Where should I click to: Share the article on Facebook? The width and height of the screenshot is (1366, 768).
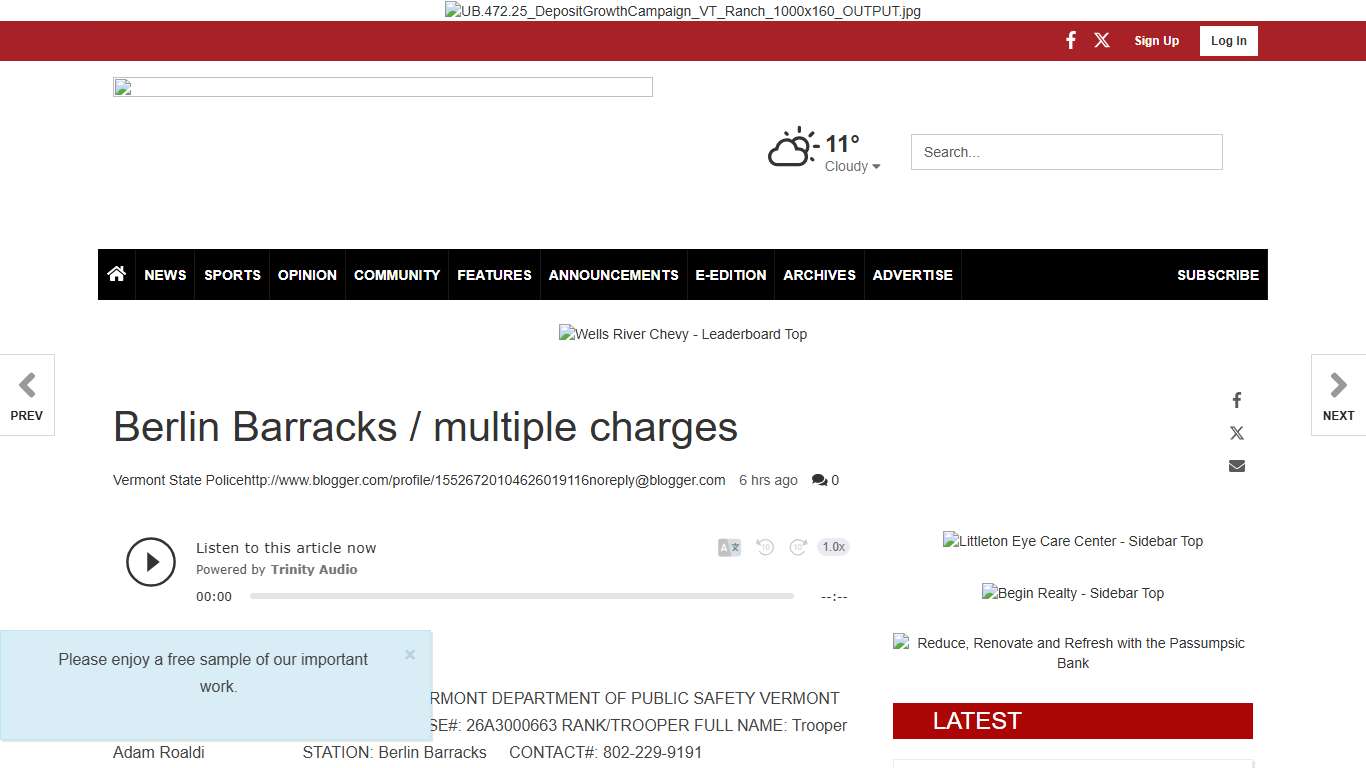pos(1236,399)
